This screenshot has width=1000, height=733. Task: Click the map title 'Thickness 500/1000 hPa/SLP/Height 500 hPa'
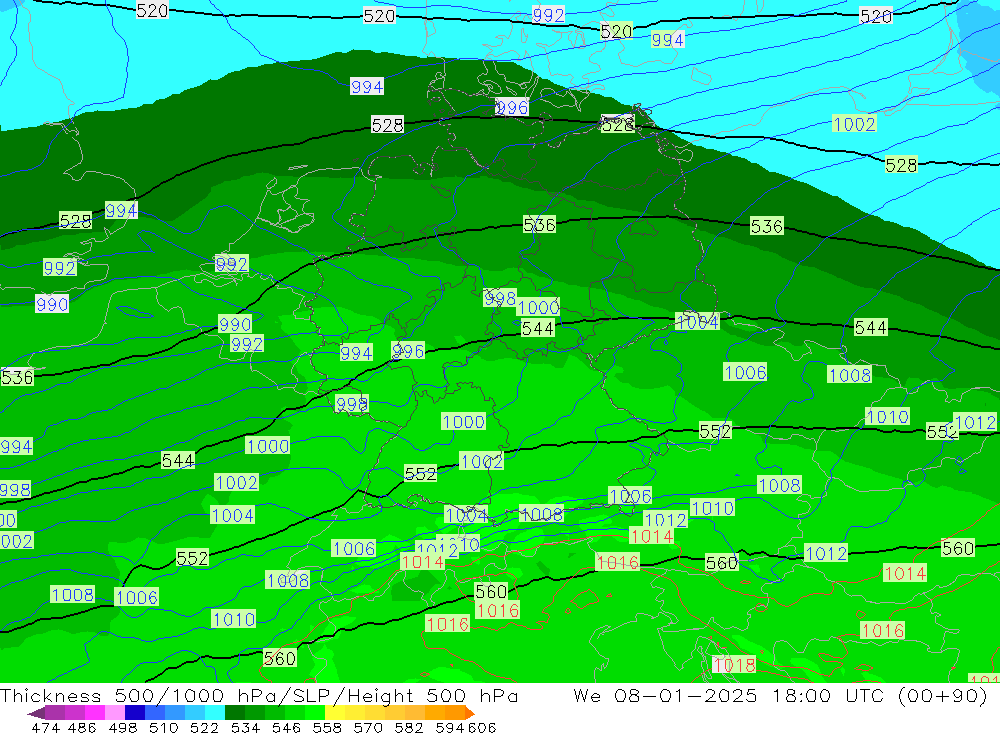[x=259, y=695]
